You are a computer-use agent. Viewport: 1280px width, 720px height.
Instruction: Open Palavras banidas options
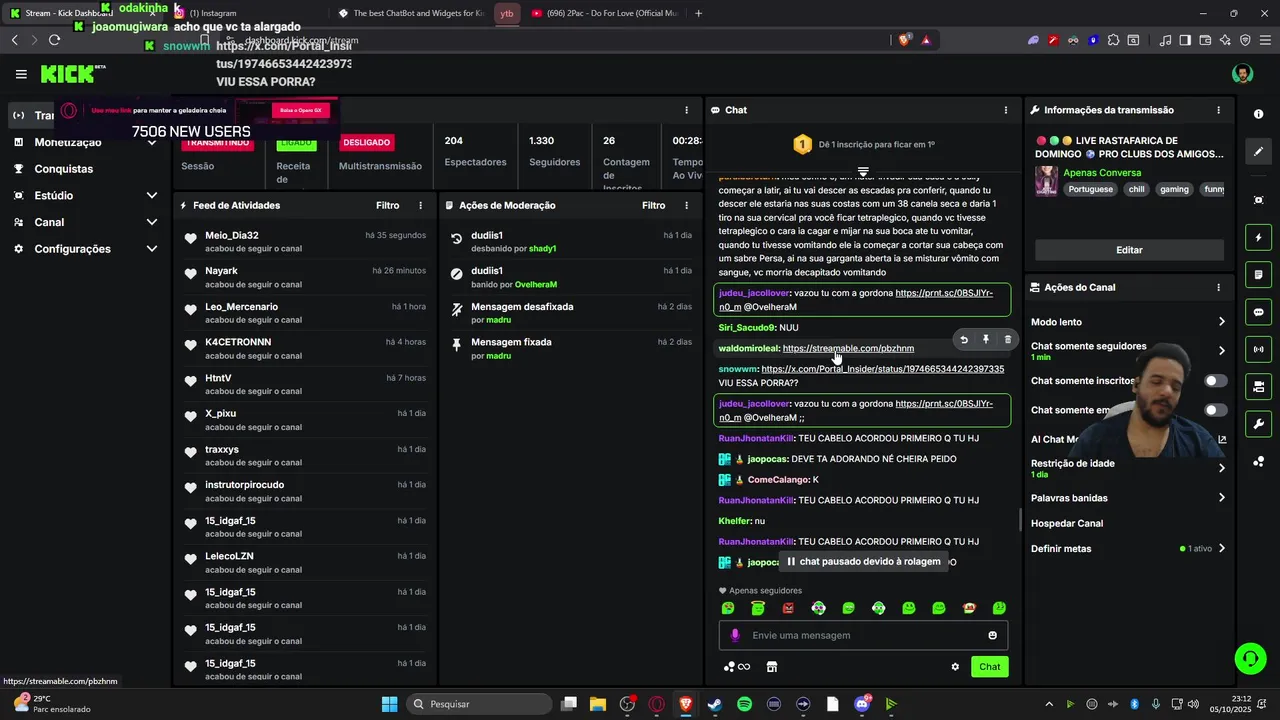[x=1221, y=498]
